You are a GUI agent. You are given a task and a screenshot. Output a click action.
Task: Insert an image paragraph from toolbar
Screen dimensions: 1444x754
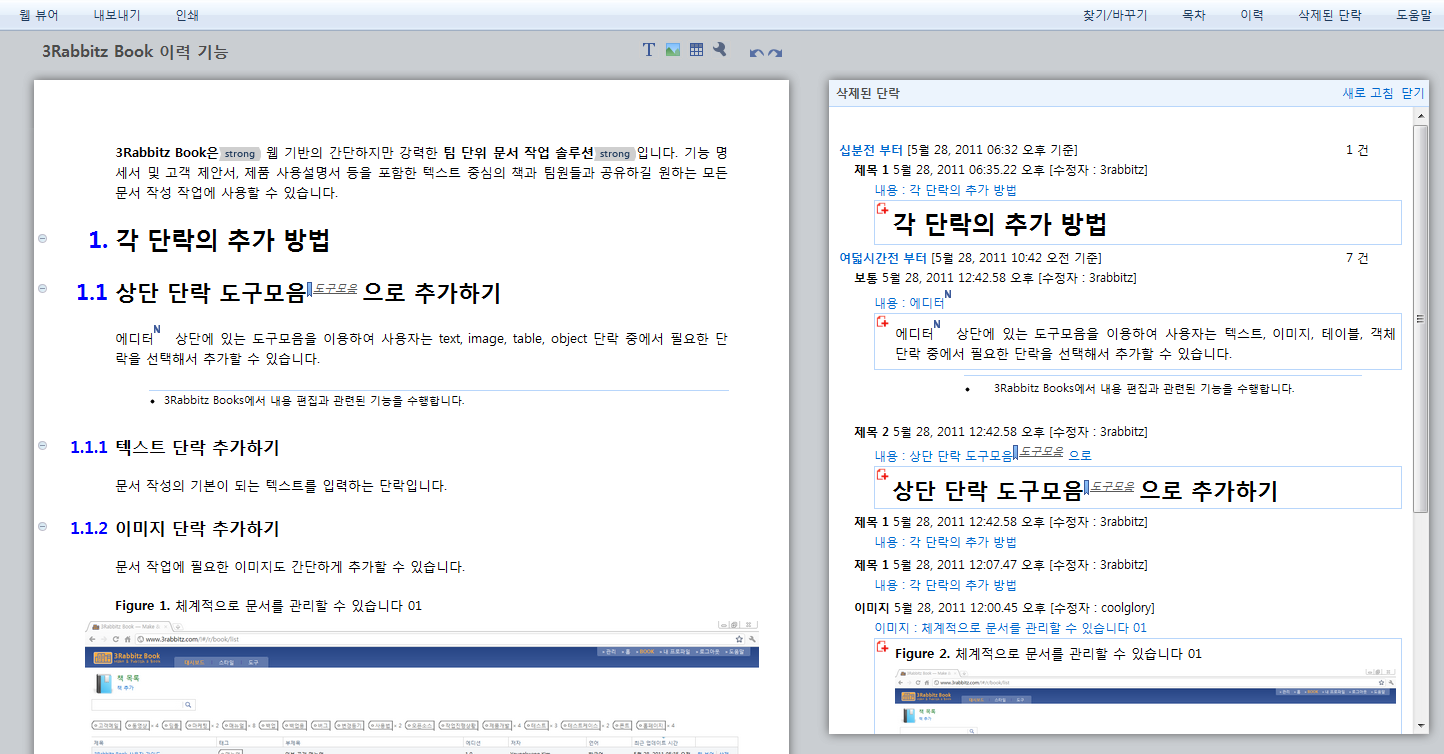click(673, 50)
